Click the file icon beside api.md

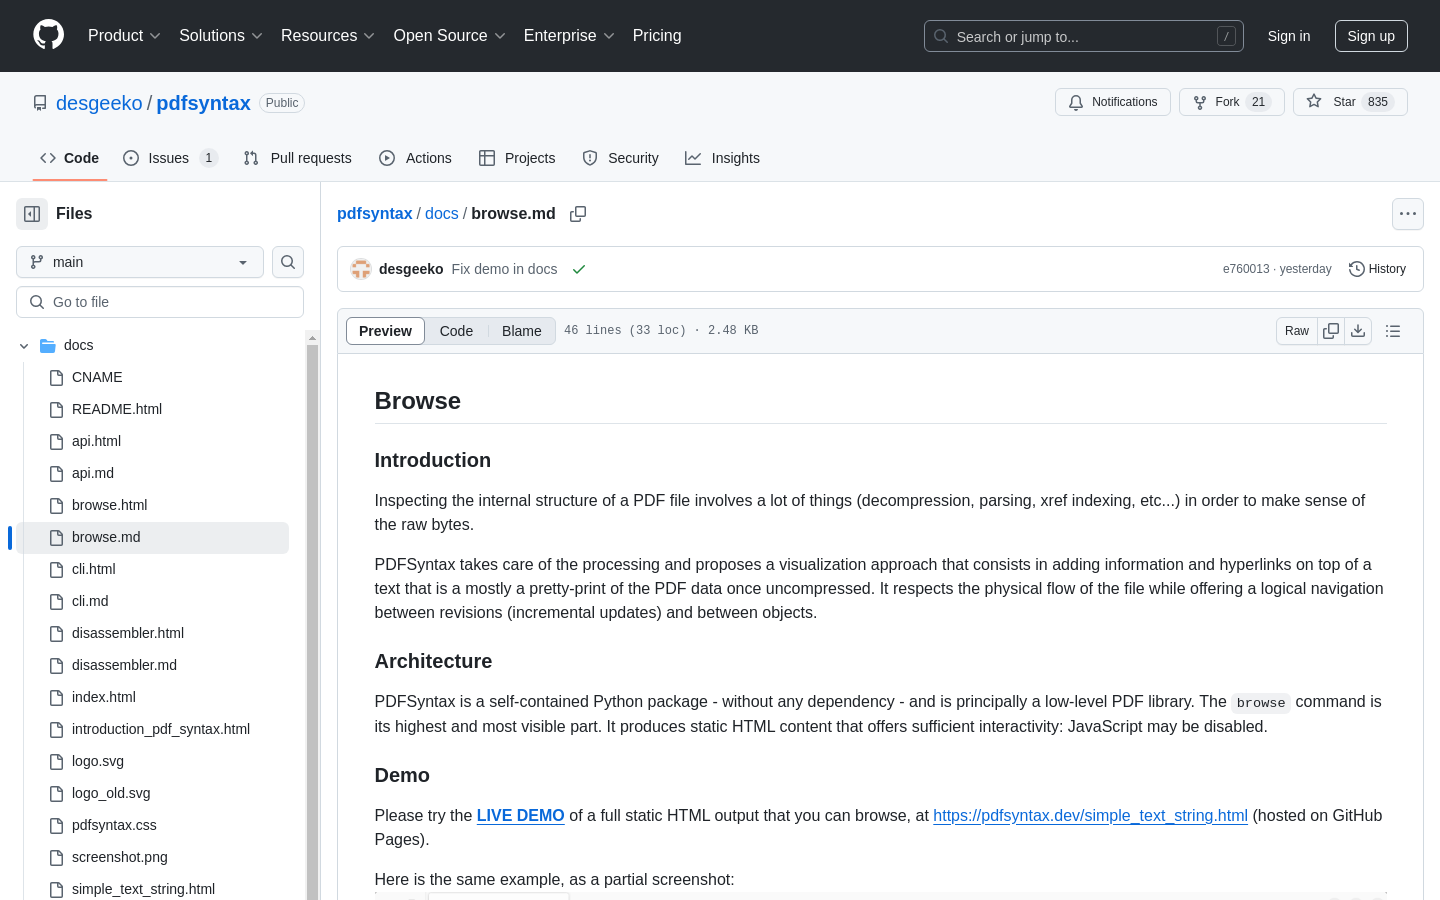point(56,474)
